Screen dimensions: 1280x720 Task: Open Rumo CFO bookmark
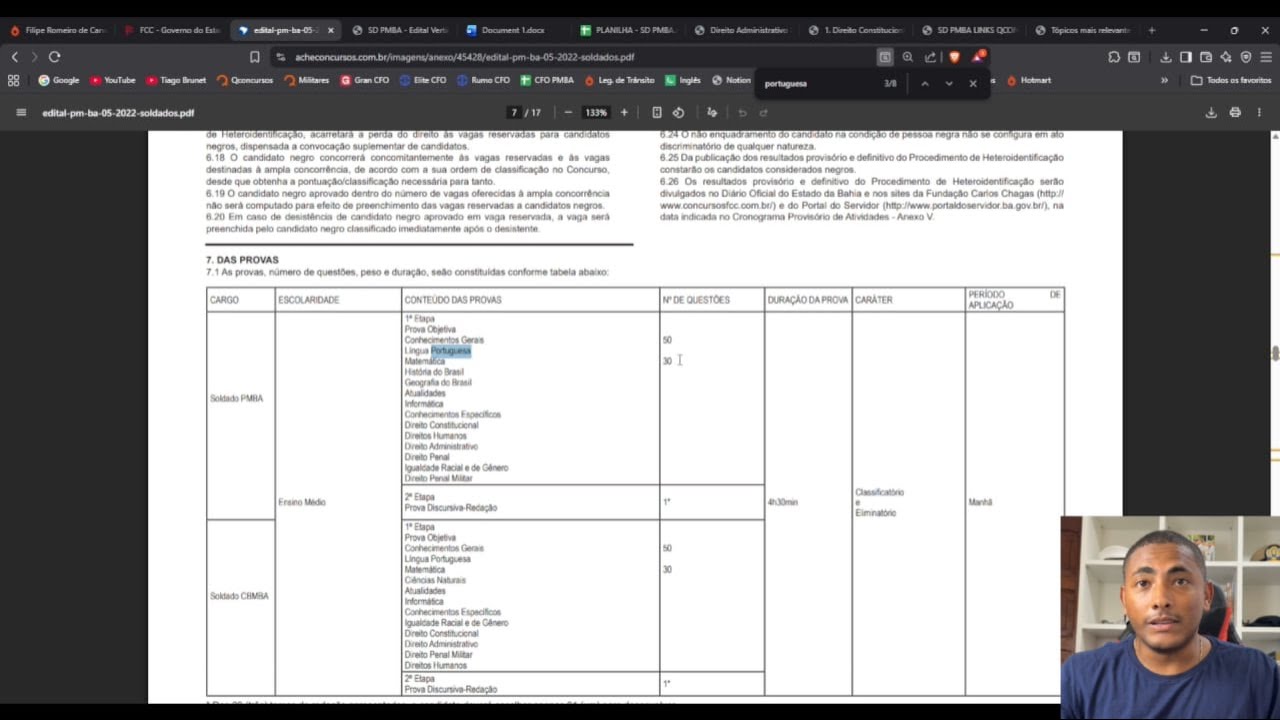coord(483,80)
